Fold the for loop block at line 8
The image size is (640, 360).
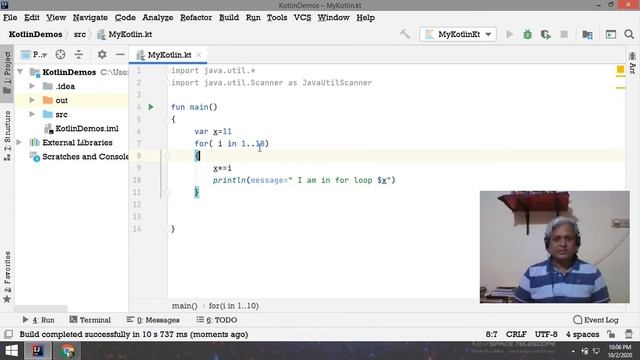click(167, 156)
